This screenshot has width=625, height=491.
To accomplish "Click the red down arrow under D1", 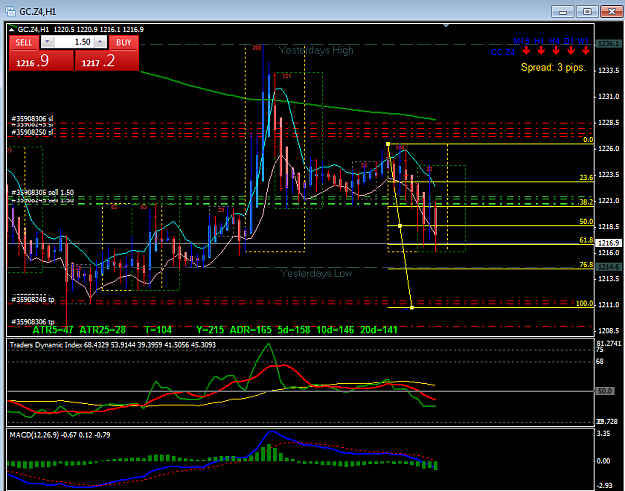I will click(570, 51).
